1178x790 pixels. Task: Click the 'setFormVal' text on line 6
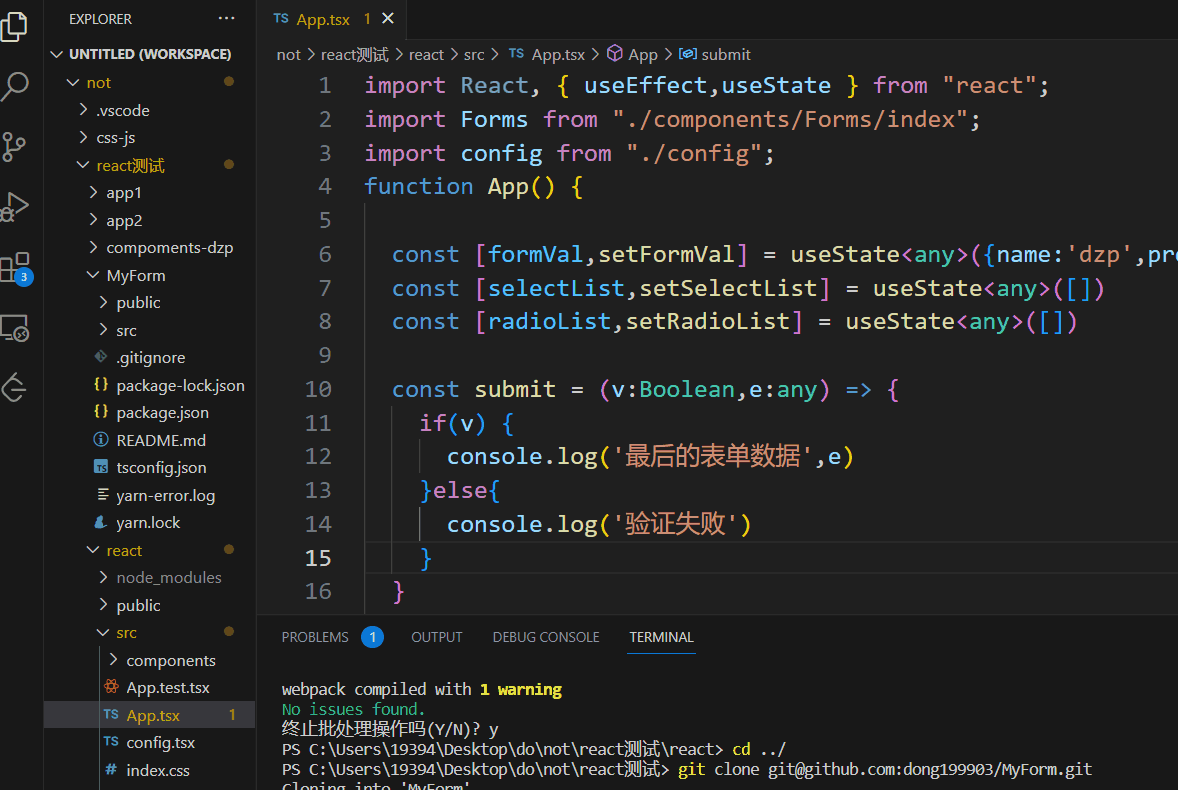[666, 254]
